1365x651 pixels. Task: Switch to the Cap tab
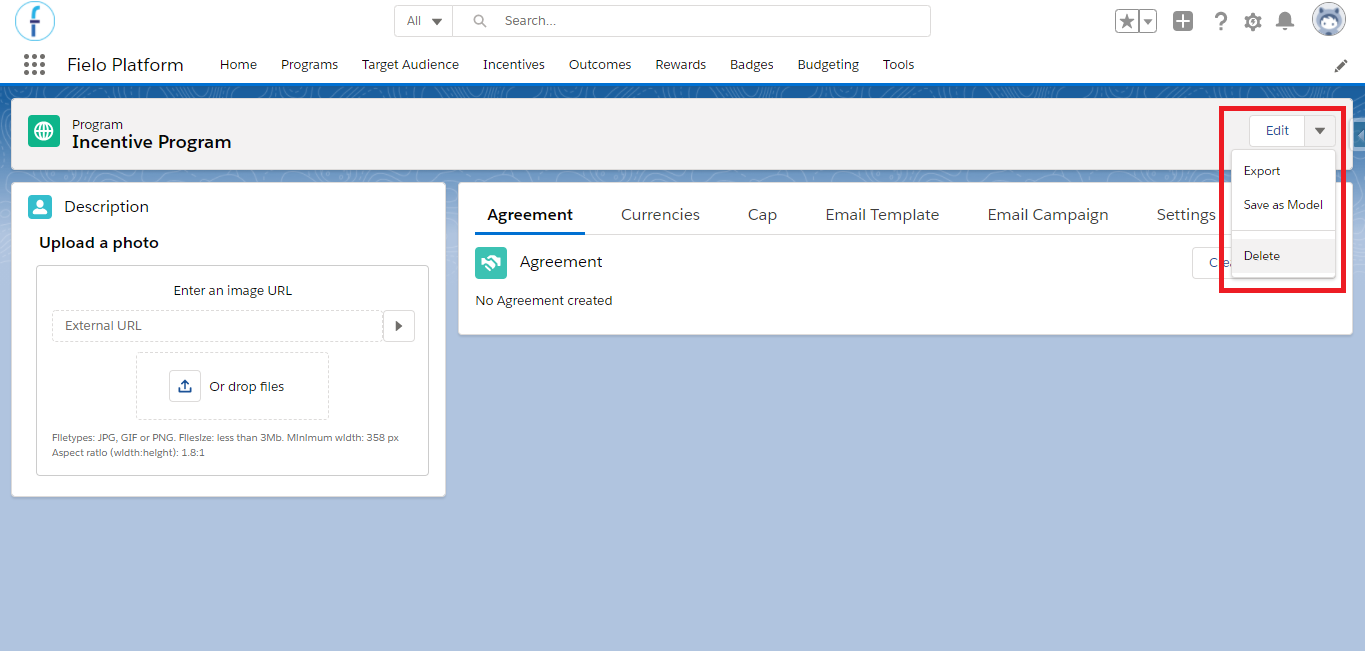[762, 215]
